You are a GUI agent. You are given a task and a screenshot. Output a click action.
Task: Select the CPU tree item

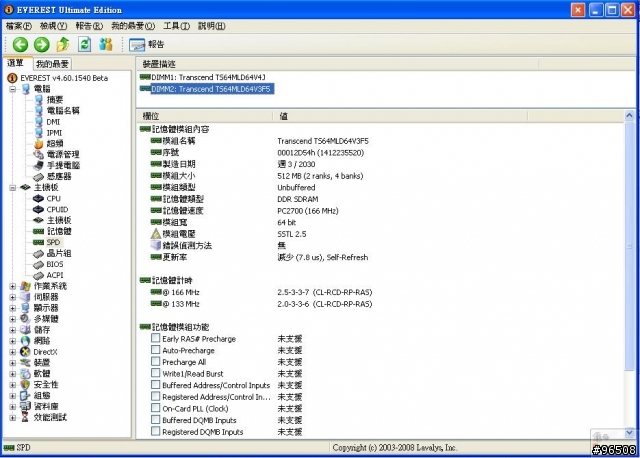pyautogui.click(x=53, y=198)
